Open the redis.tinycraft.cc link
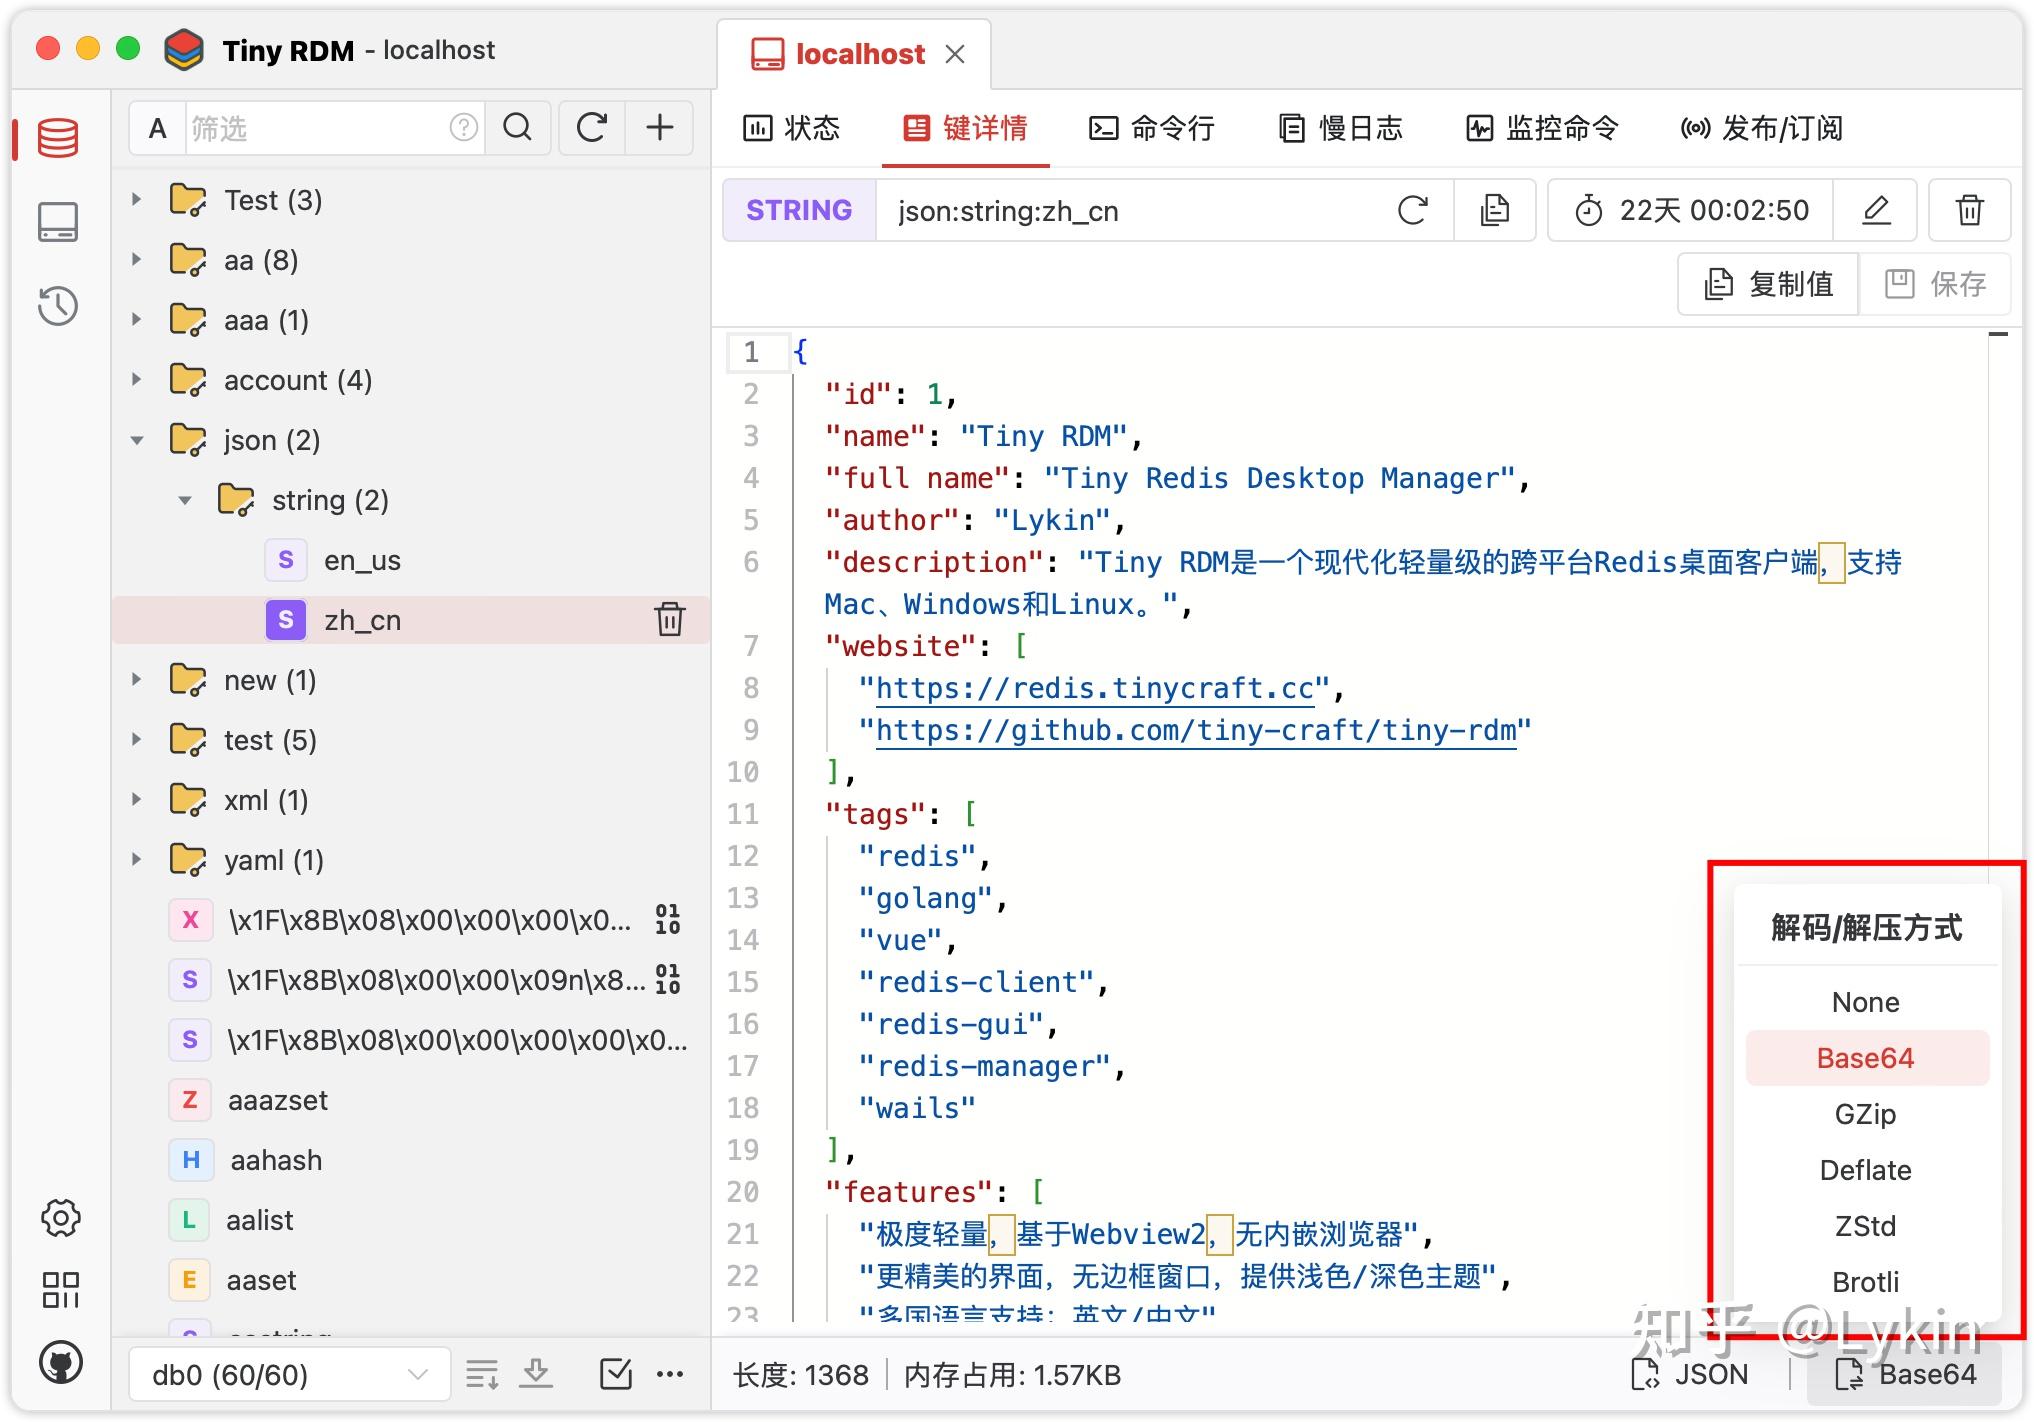 tap(1094, 688)
